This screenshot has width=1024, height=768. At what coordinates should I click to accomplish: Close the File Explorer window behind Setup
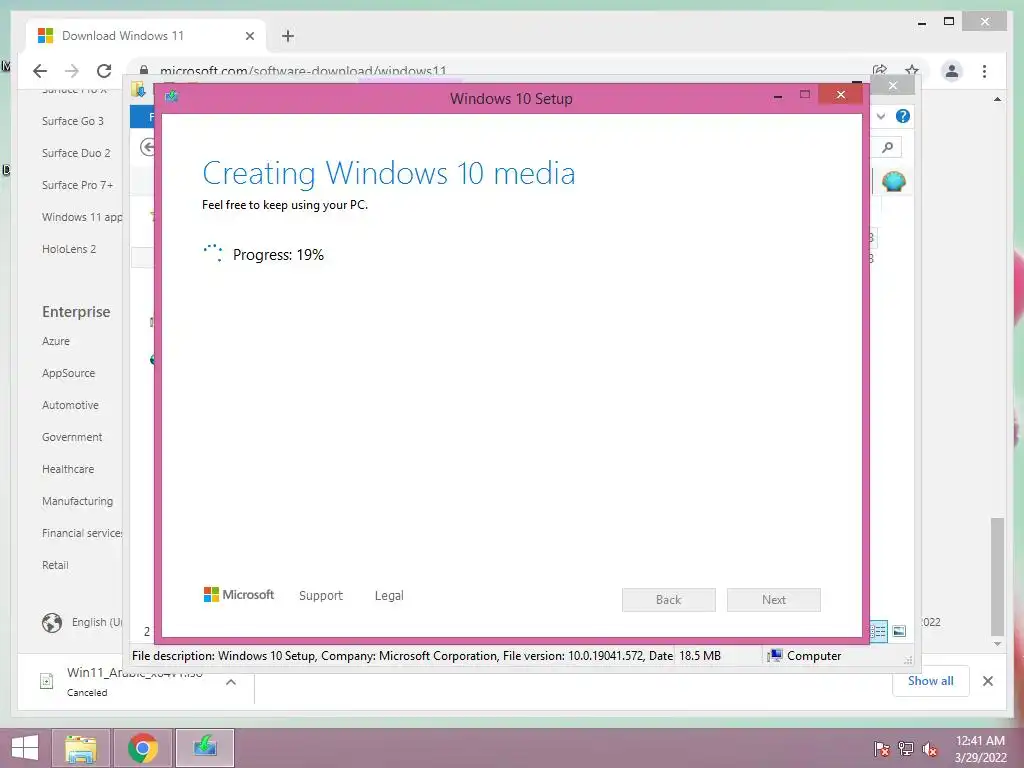coord(893,86)
